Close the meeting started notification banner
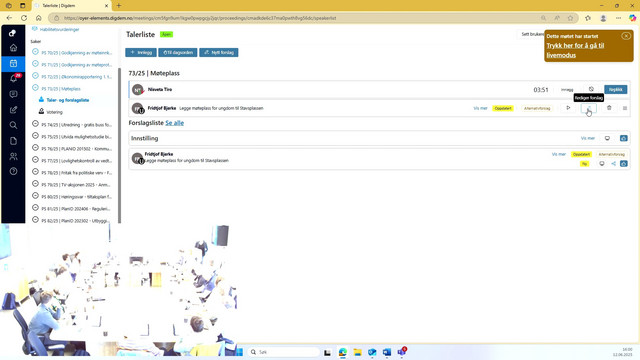 (626, 36)
